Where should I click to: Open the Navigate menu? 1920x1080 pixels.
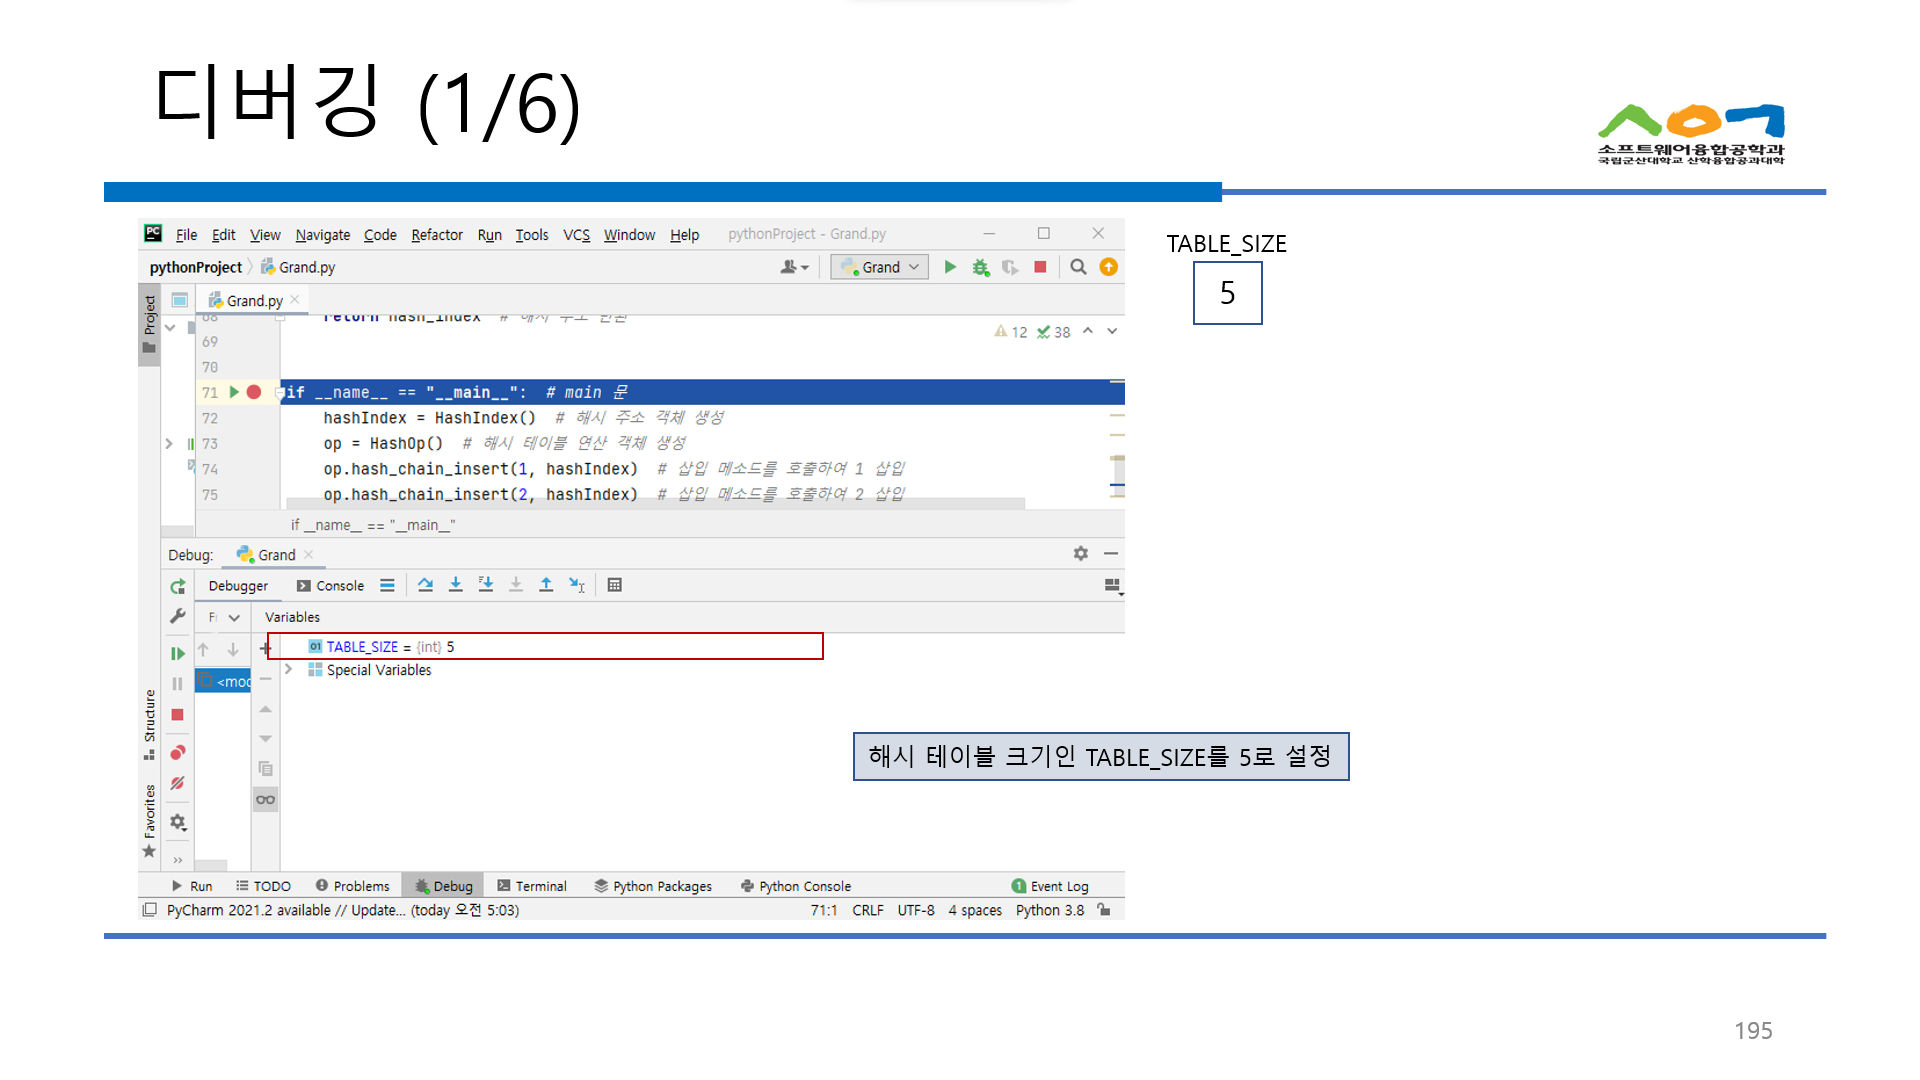pos(322,234)
